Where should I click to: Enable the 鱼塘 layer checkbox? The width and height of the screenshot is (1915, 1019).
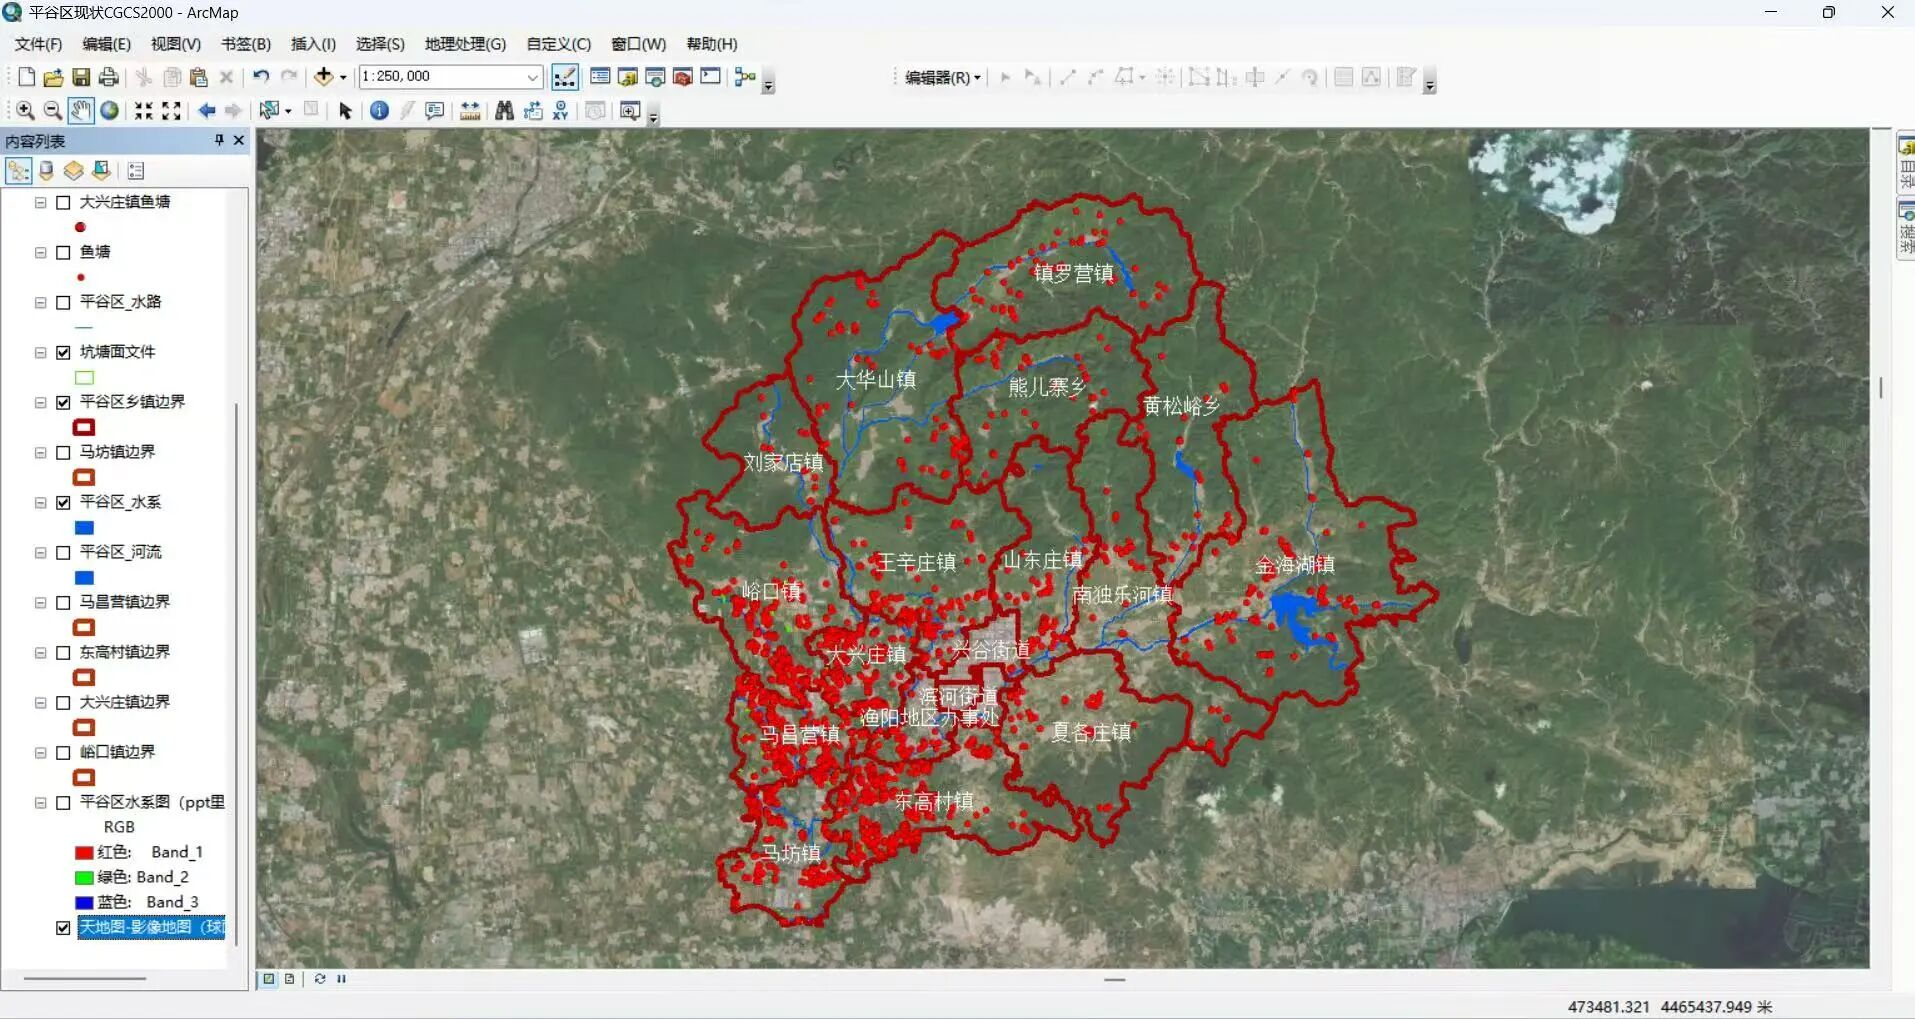point(63,253)
